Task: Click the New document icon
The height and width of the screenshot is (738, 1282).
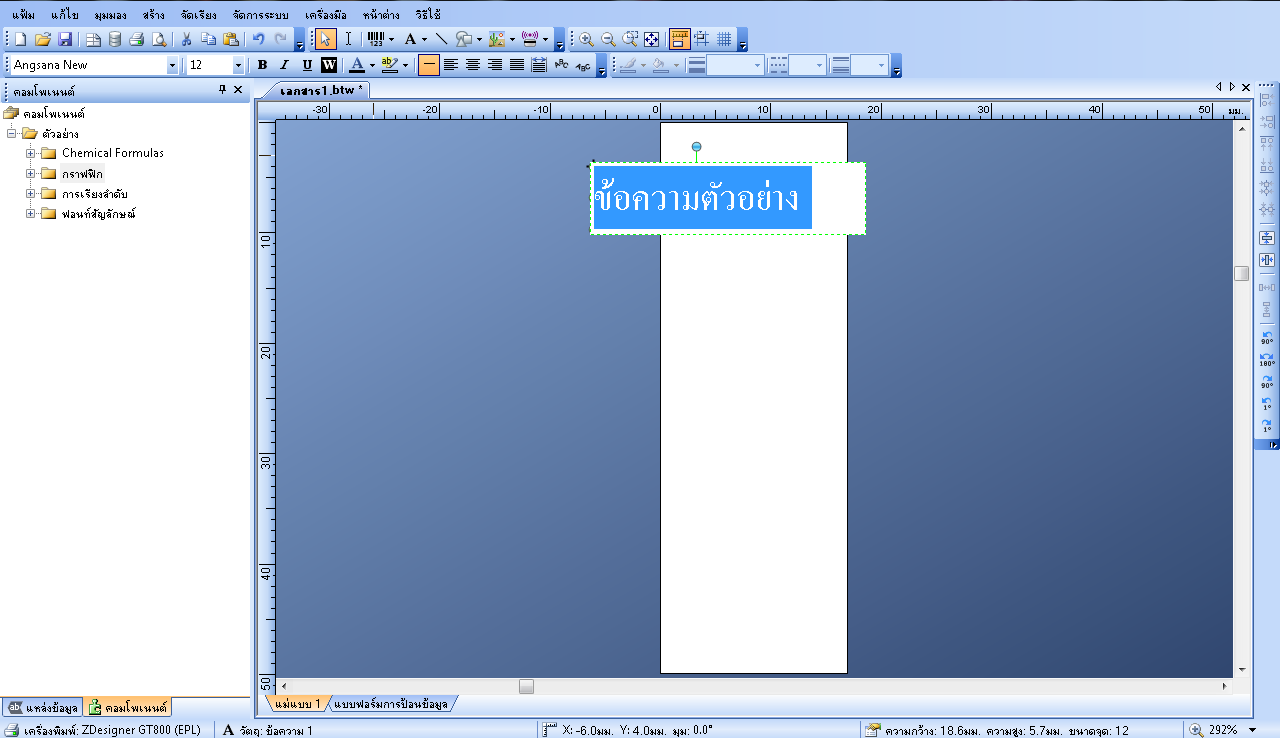Action: coord(20,39)
